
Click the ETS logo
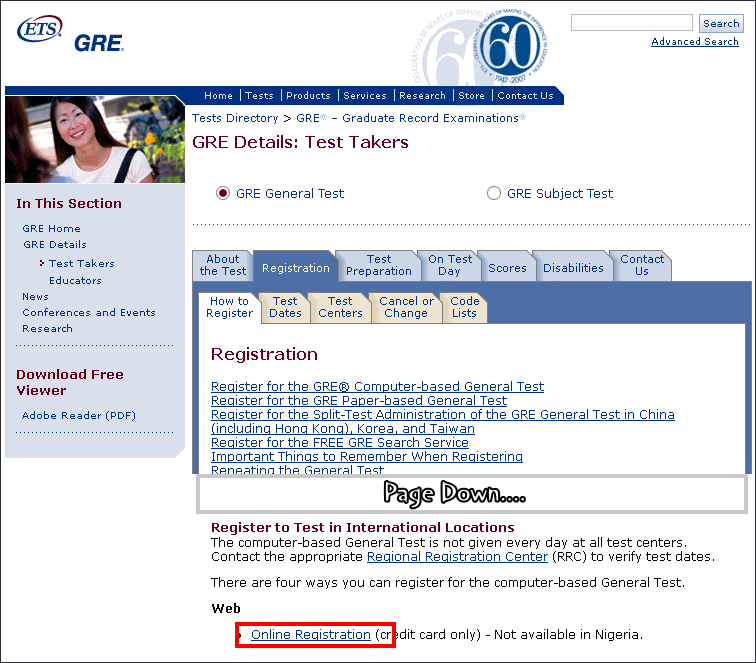pos(40,28)
